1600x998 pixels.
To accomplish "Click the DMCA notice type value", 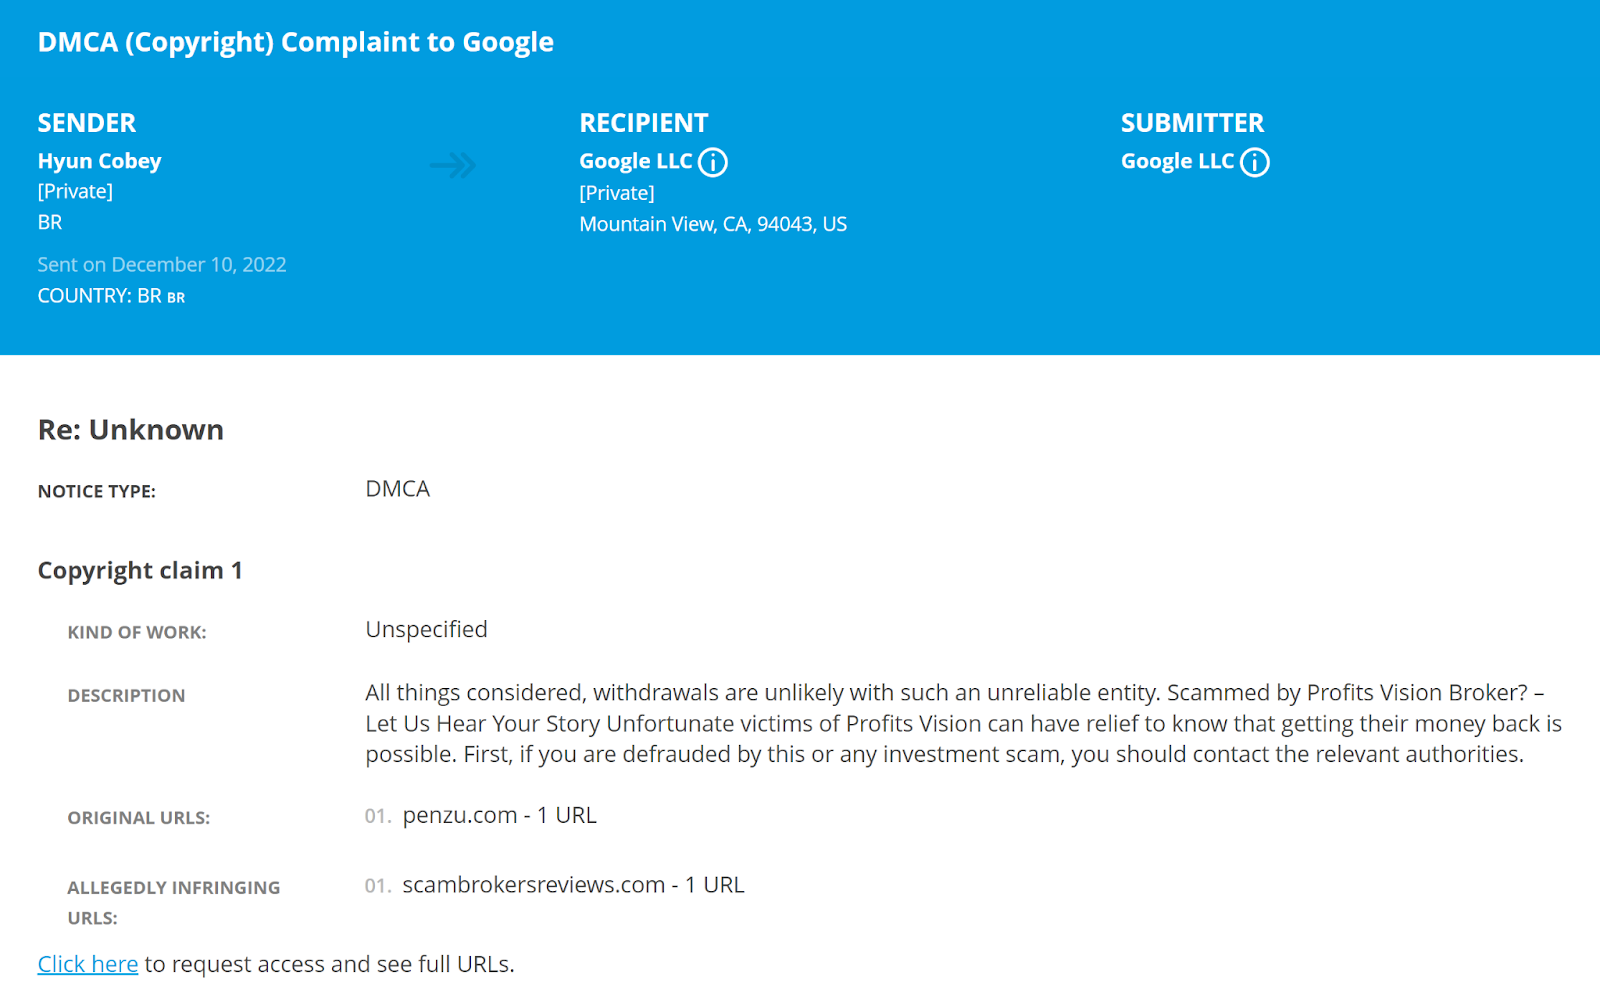I will pos(398,489).
